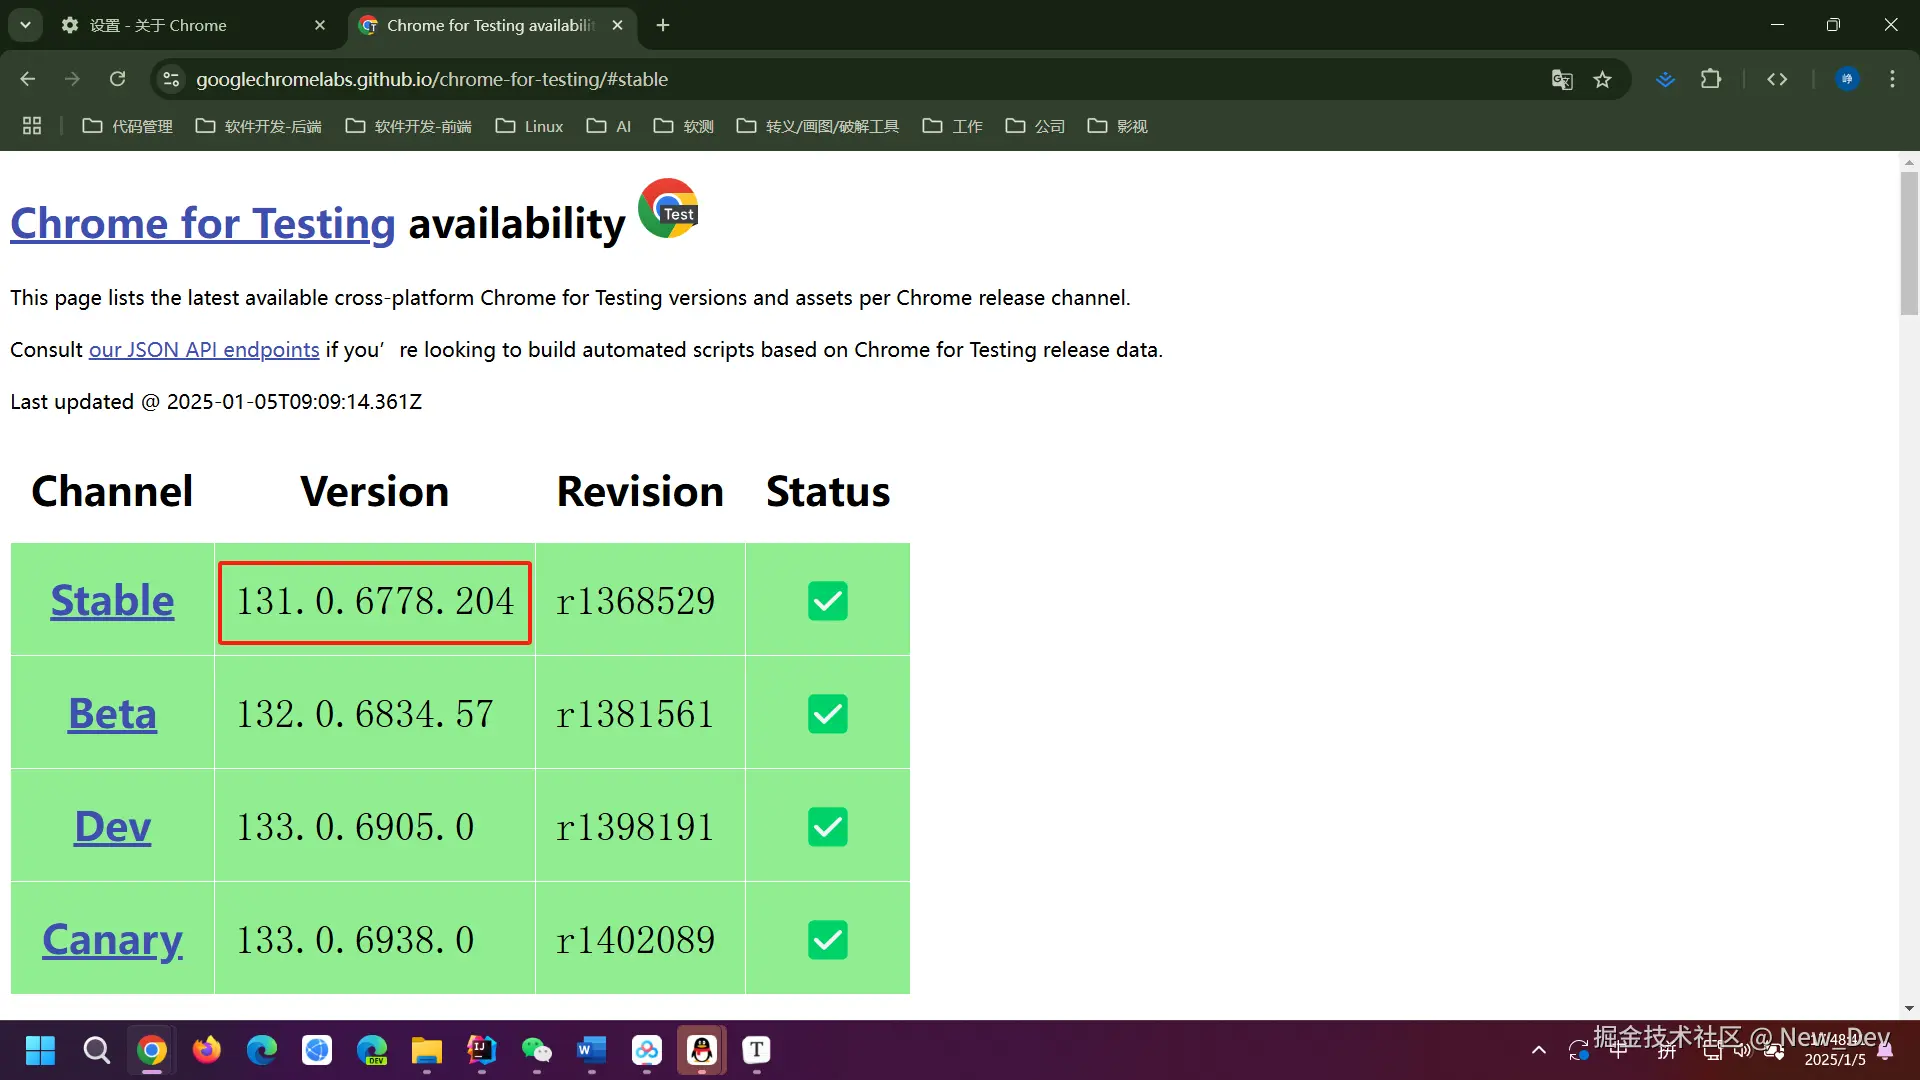Screen dimensions: 1920x1080
Task: Open the our JSON API endpoints link
Action: [x=204, y=350]
